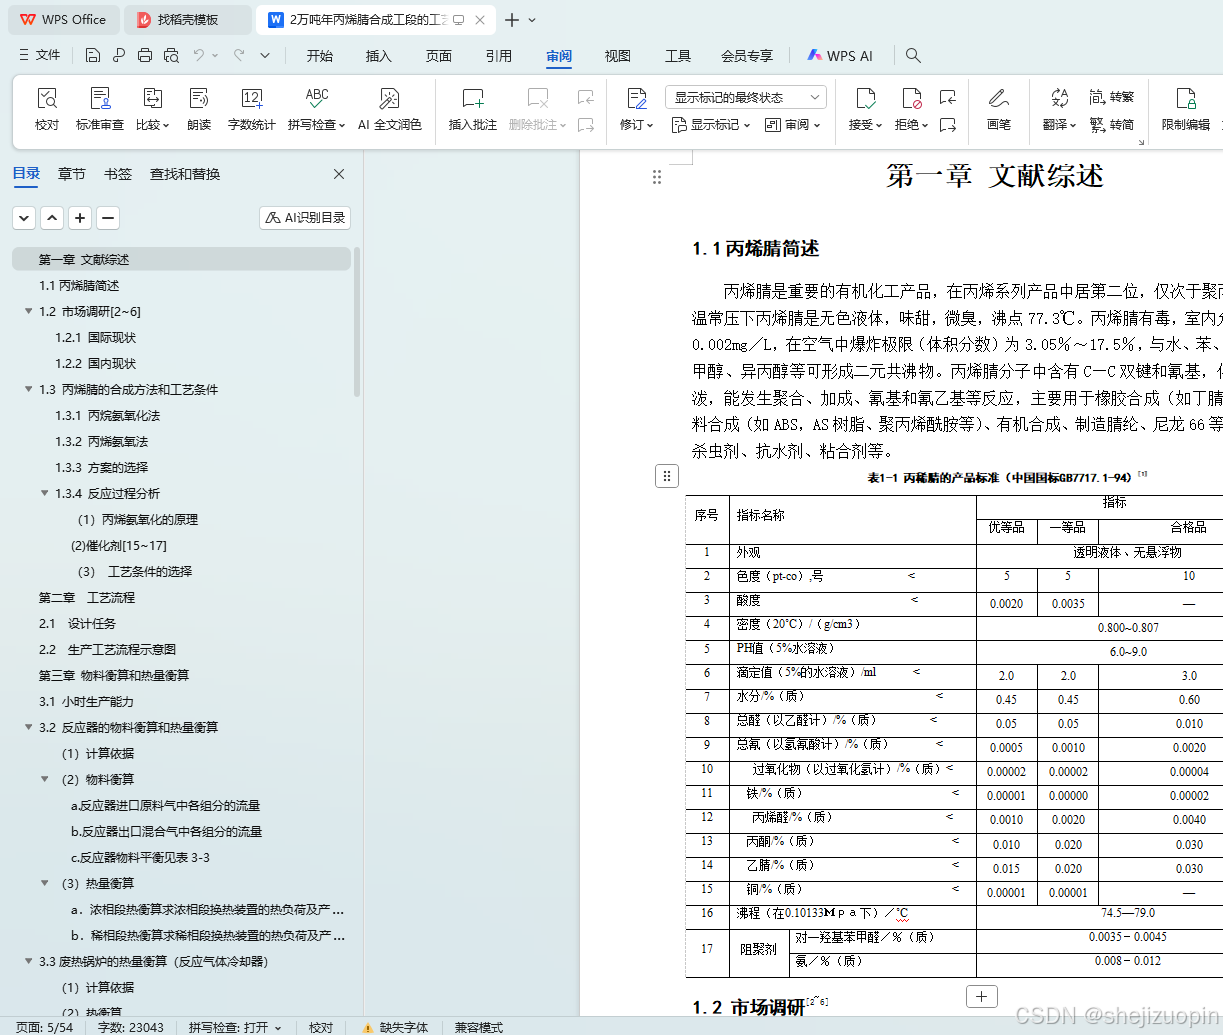Open the 显示标记 dropdown
The image size is (1223, 1035).
(x=710, y=125)
